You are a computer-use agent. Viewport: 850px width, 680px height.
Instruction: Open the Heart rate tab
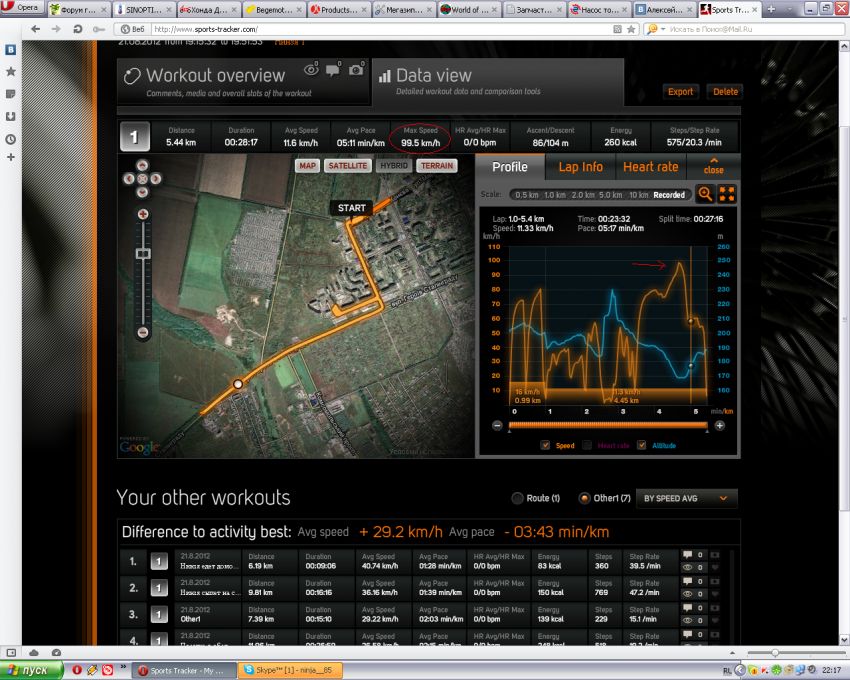pos(651,167)
